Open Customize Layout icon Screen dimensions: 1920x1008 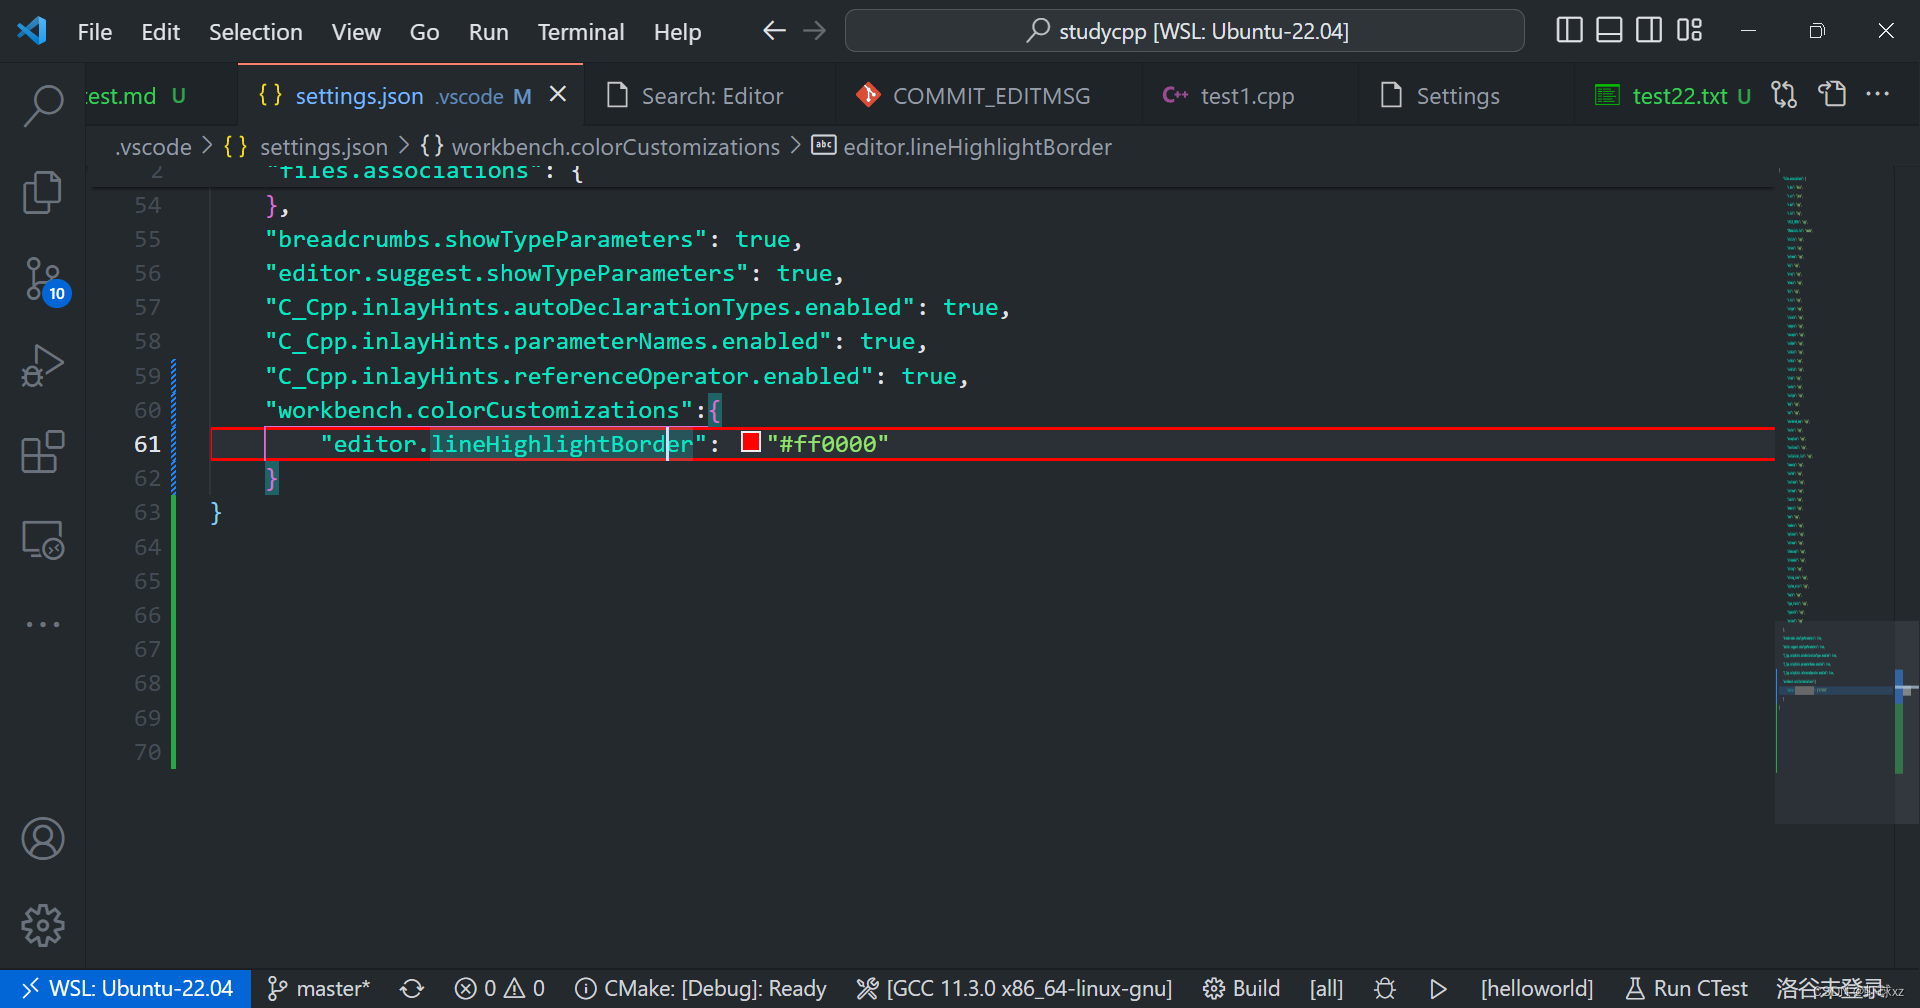(1689, 31)
